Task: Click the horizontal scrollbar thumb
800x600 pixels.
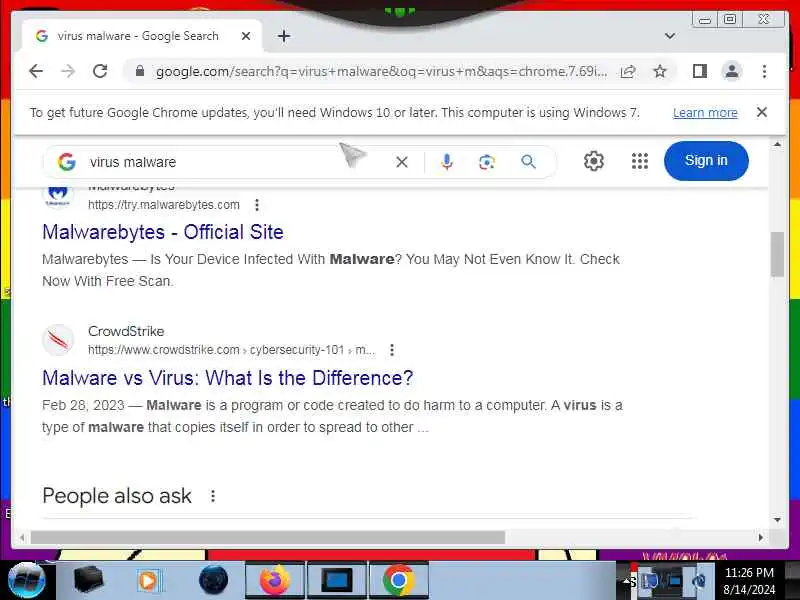Action: (268, 537)
